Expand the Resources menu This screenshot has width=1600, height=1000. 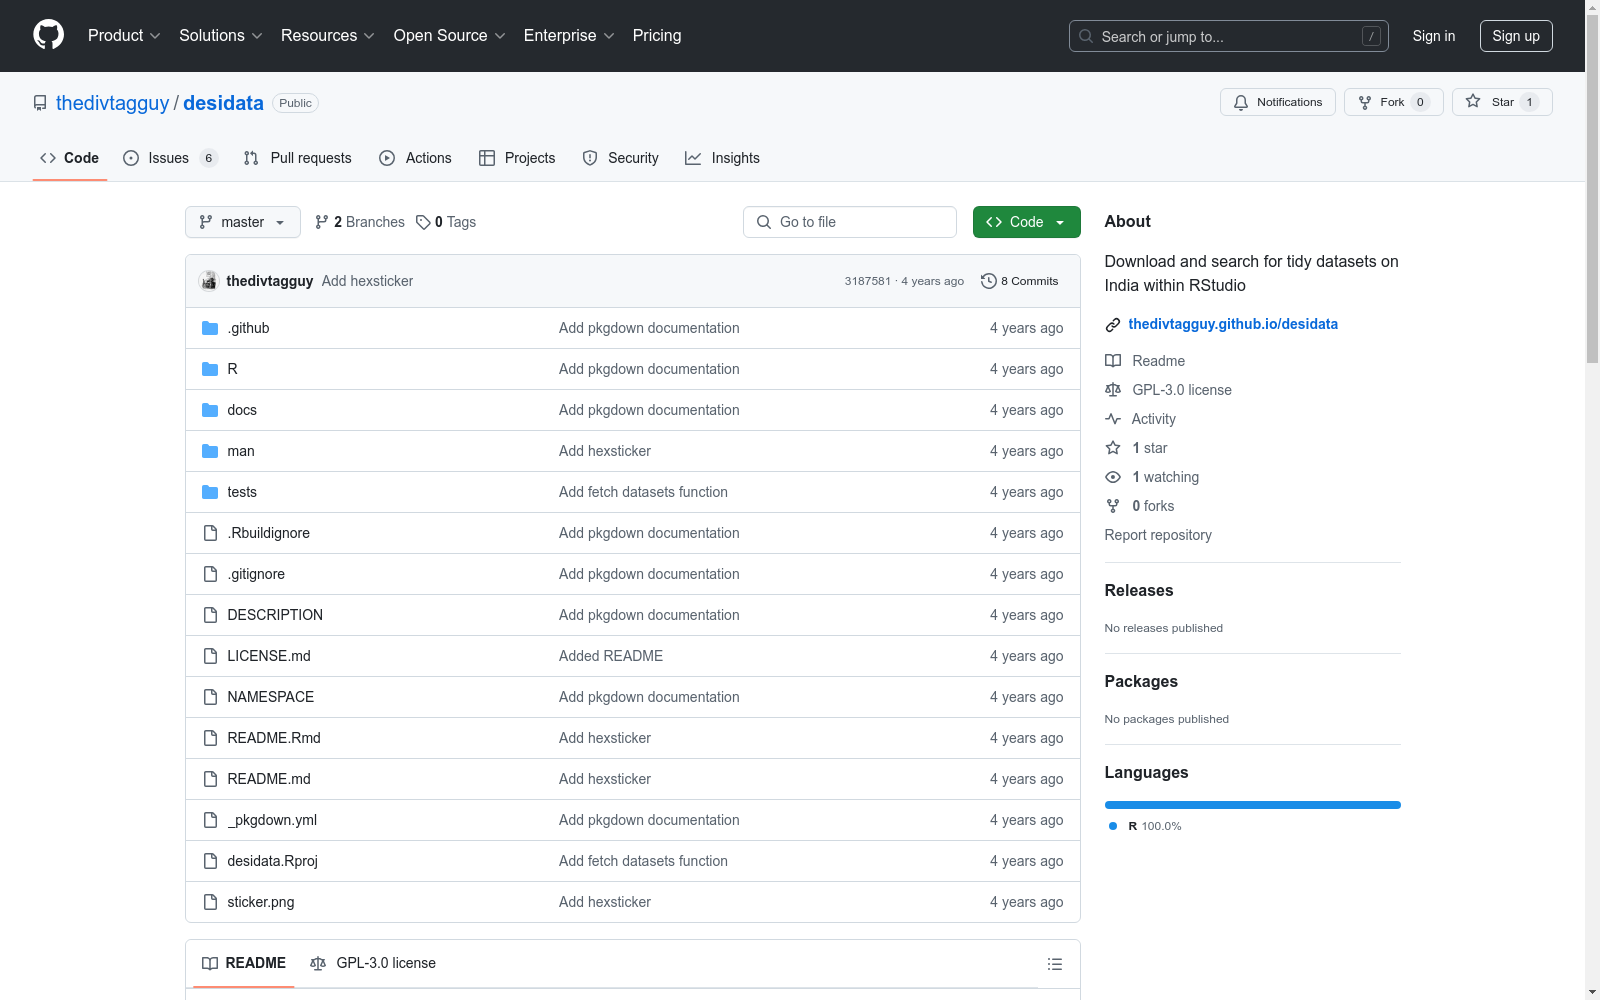(328, 35)
